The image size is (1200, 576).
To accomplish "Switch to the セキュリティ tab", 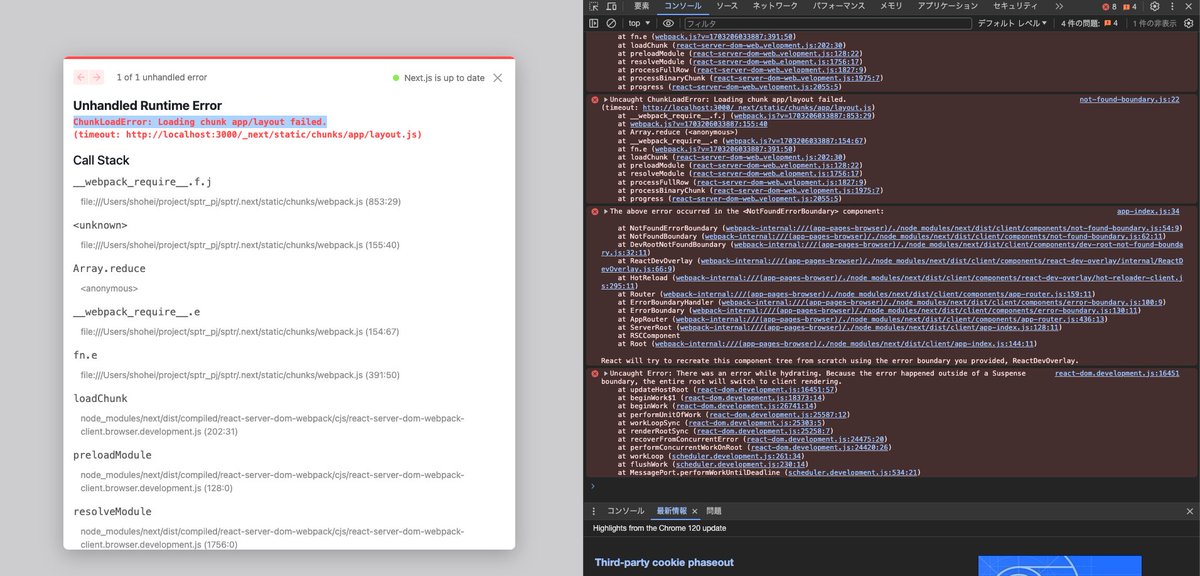I will click(x=1015, y=6).
